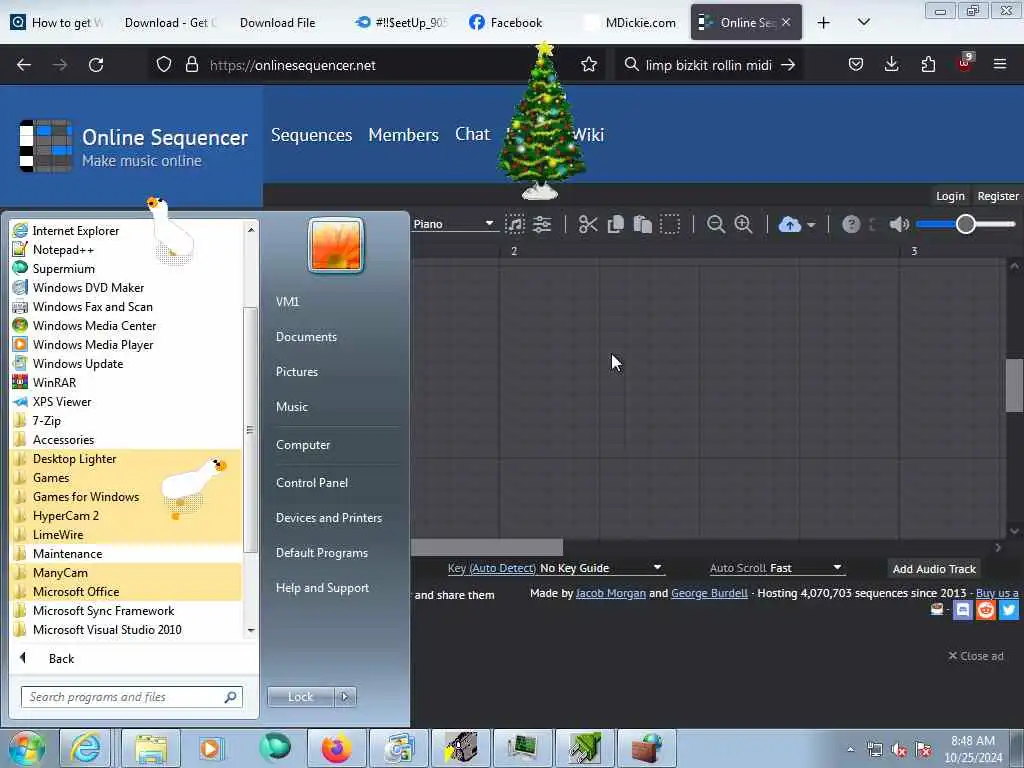Click the paste clipboard icon
The image size is (1024, 768).
tap(643, 225)
